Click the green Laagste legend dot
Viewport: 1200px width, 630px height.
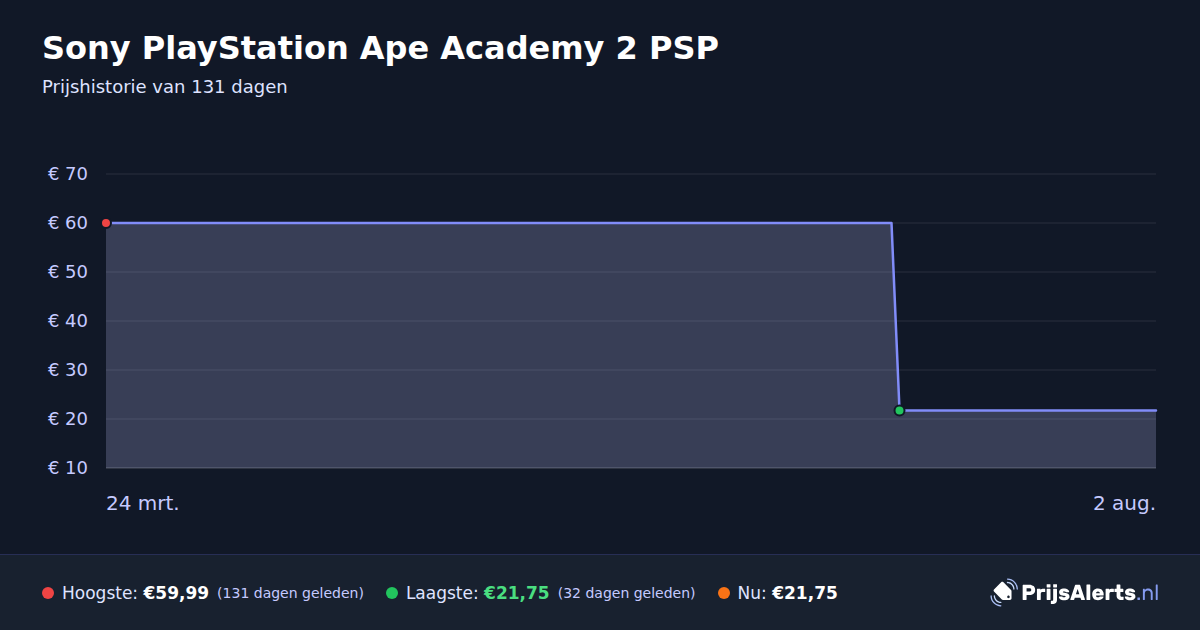pyautogui.click(x=392, y=593)
